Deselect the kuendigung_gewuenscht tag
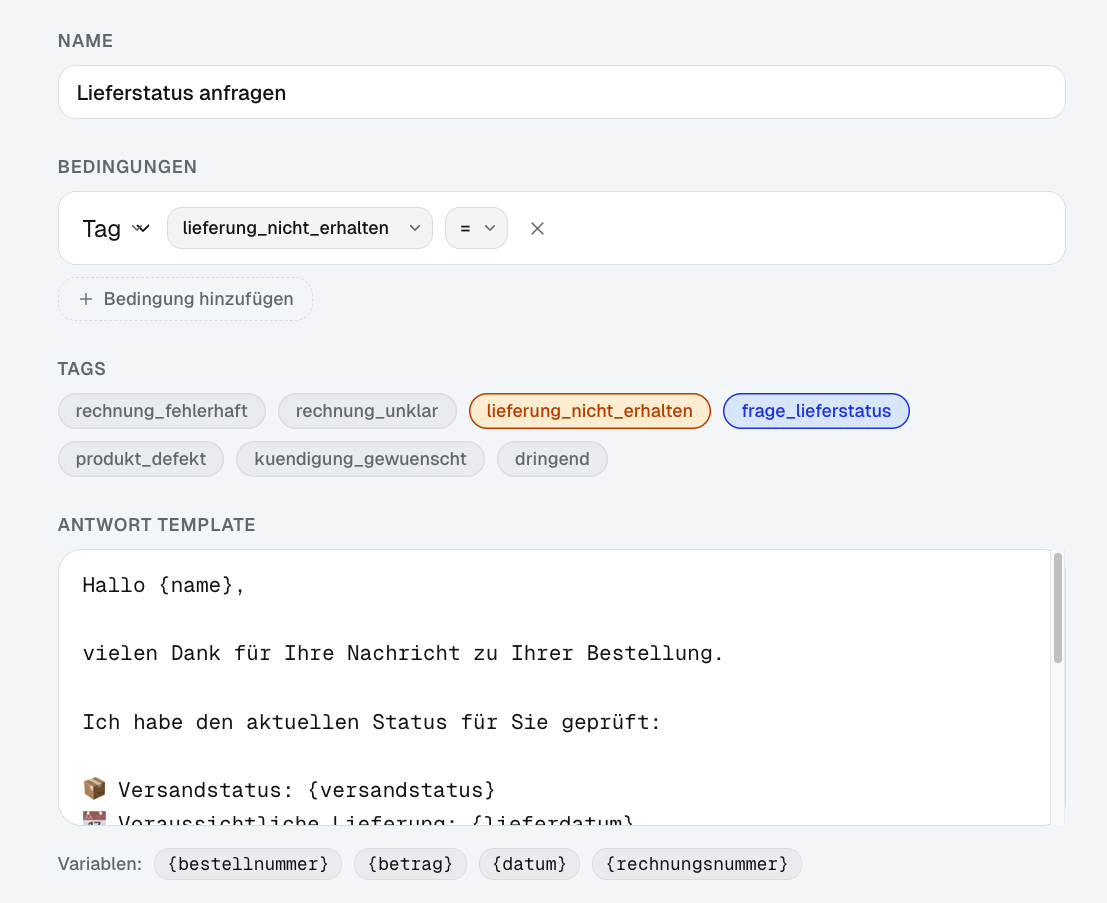This screenshot has height=903, width=1107. [359, 459]
